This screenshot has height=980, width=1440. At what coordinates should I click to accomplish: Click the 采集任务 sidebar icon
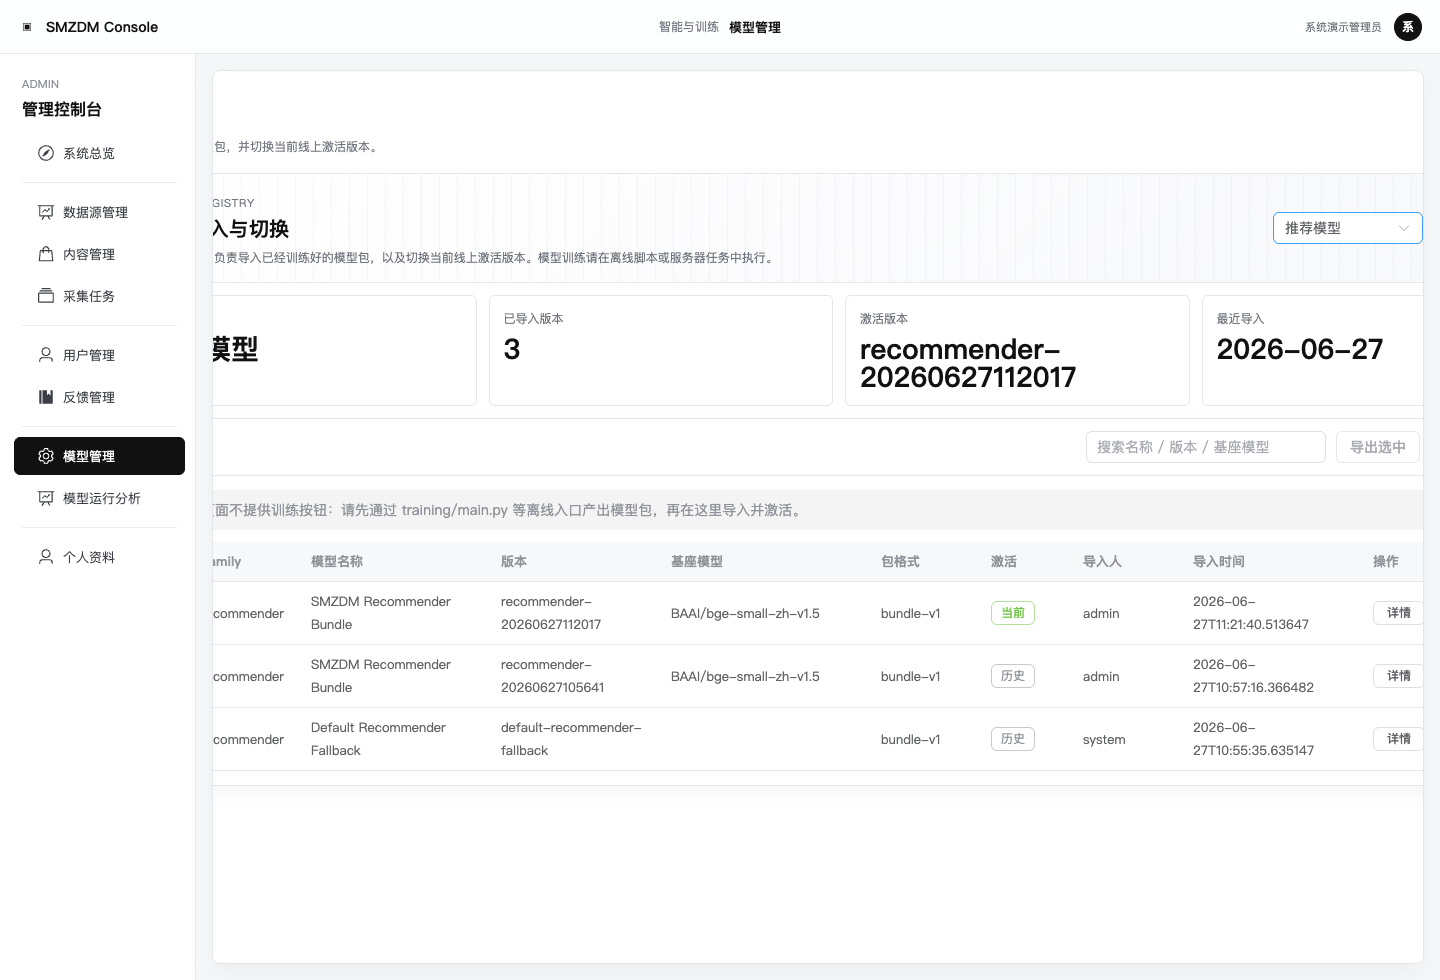click(x=46, y=296)
